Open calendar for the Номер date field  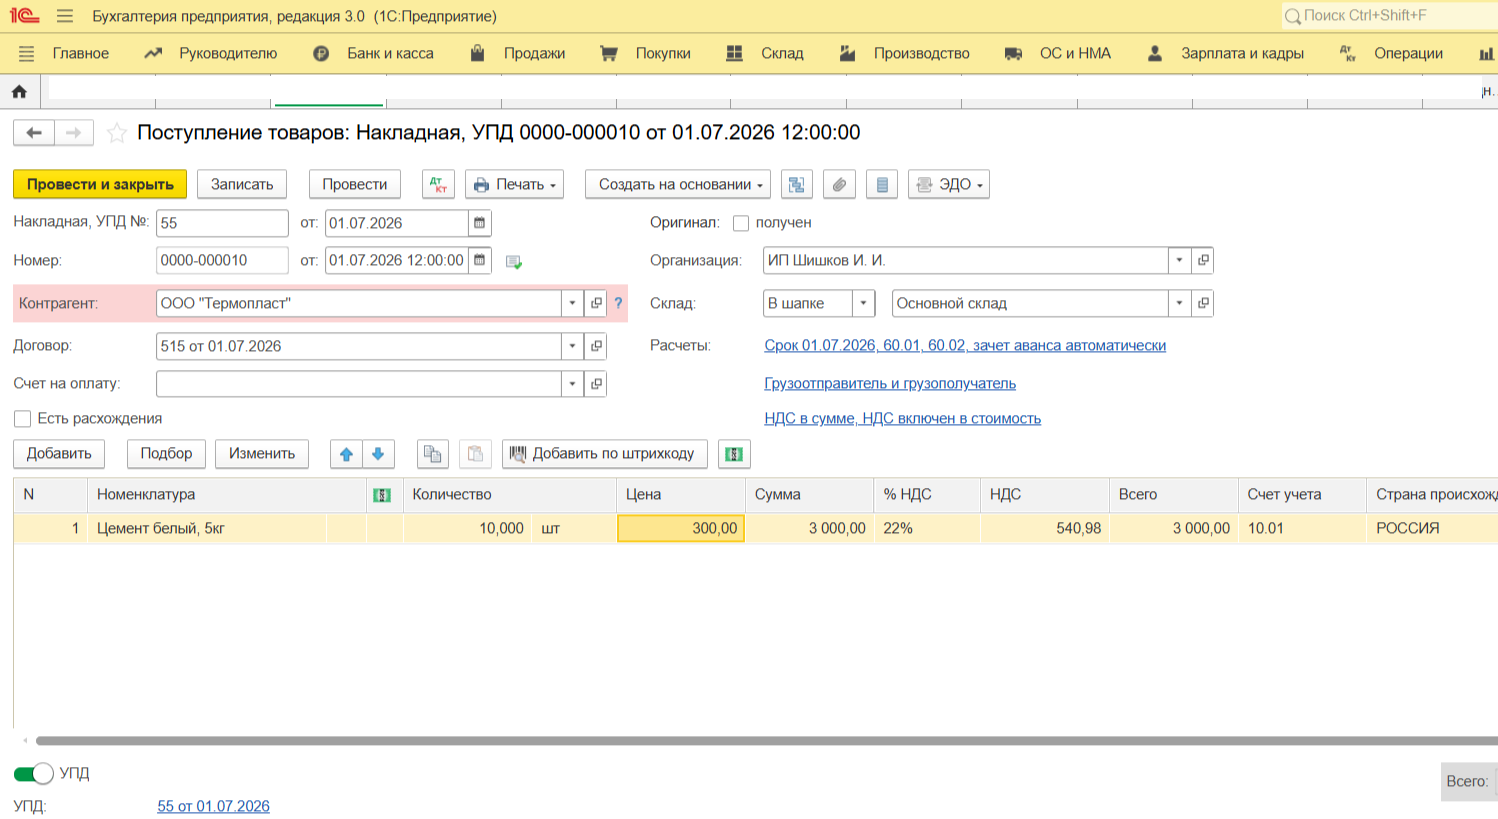point(480,260)
